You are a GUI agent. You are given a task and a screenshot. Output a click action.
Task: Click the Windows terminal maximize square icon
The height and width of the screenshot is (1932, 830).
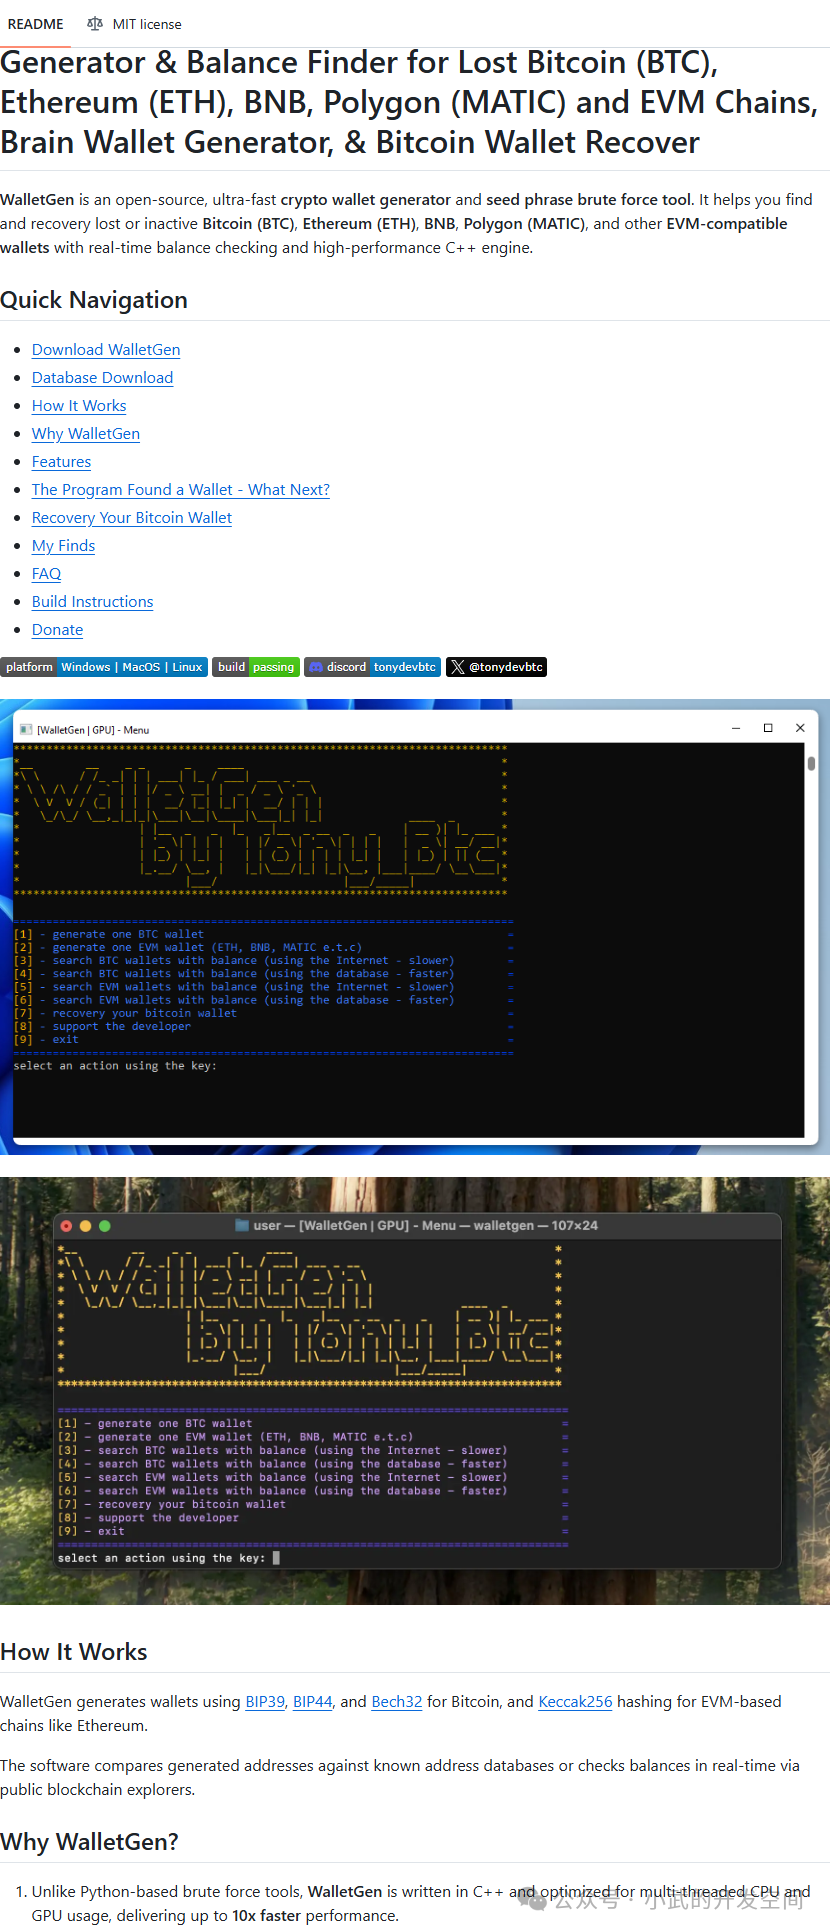click(x=768, y=728)
